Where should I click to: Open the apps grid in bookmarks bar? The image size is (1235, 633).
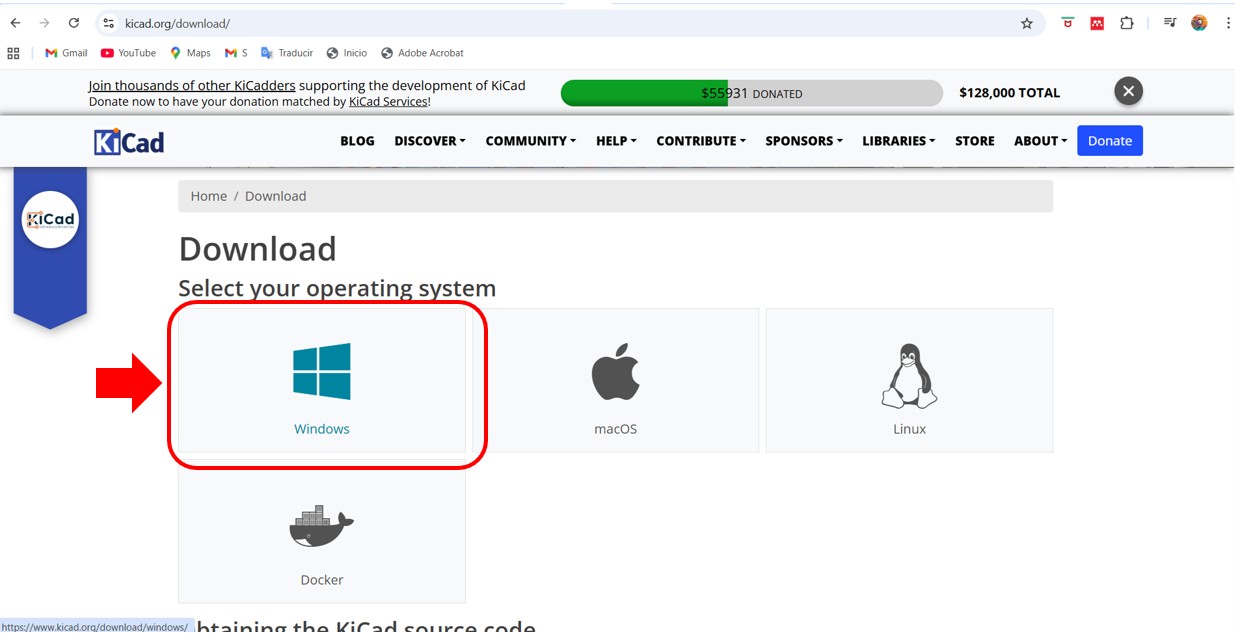[x=13, y=53]
